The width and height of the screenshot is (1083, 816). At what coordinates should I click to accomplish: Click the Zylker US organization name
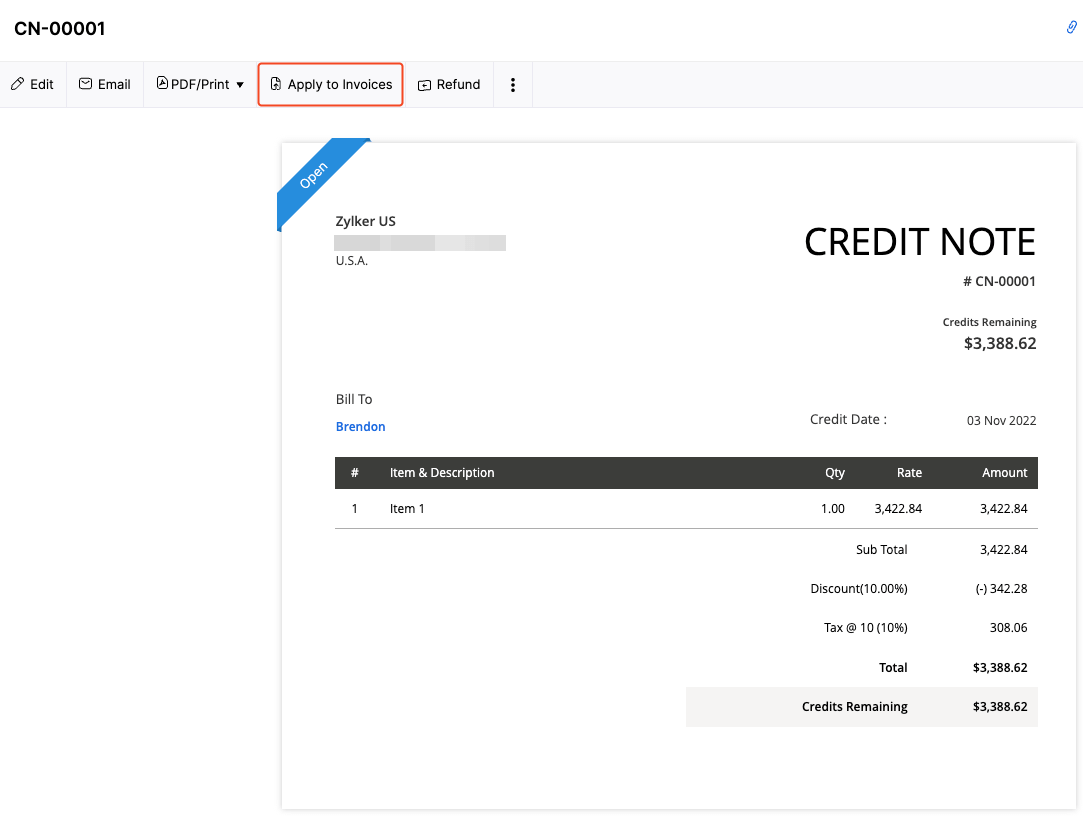[365, 221]
